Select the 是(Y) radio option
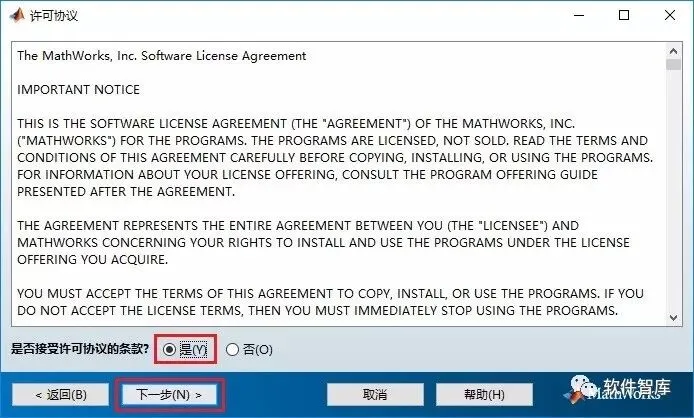The width and height of the screenshot is (694, 418). coord(185,349)
